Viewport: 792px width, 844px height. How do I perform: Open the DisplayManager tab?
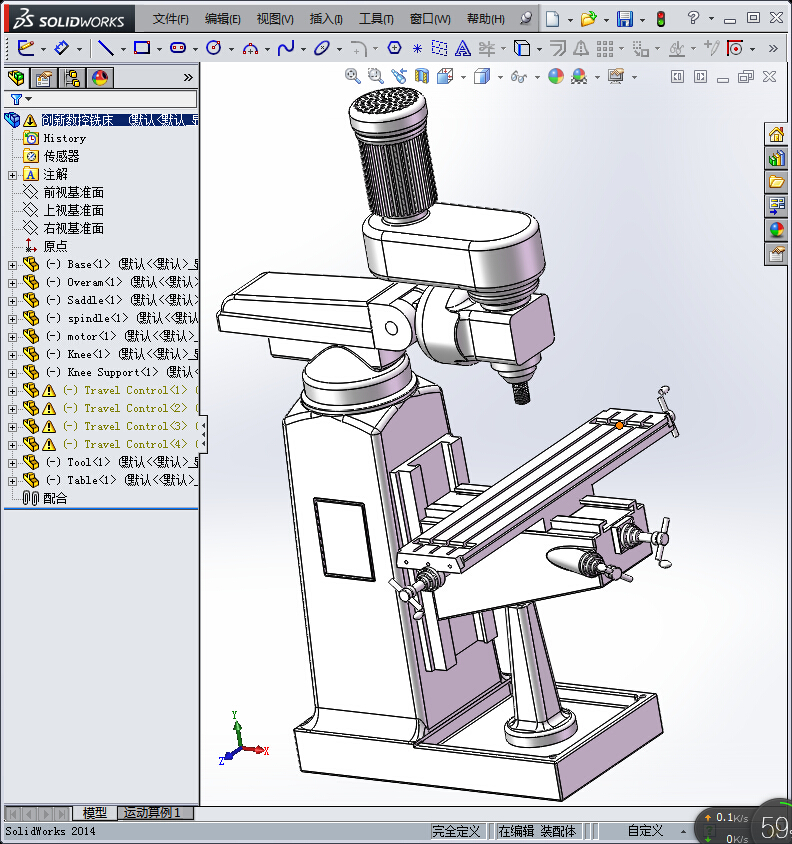[100, 78]
